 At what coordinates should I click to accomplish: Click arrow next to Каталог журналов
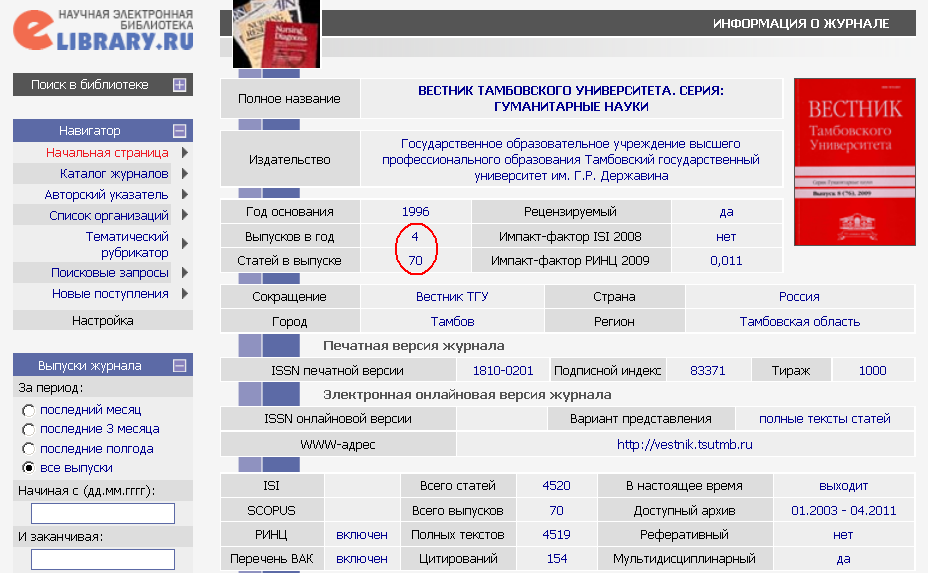185,173
